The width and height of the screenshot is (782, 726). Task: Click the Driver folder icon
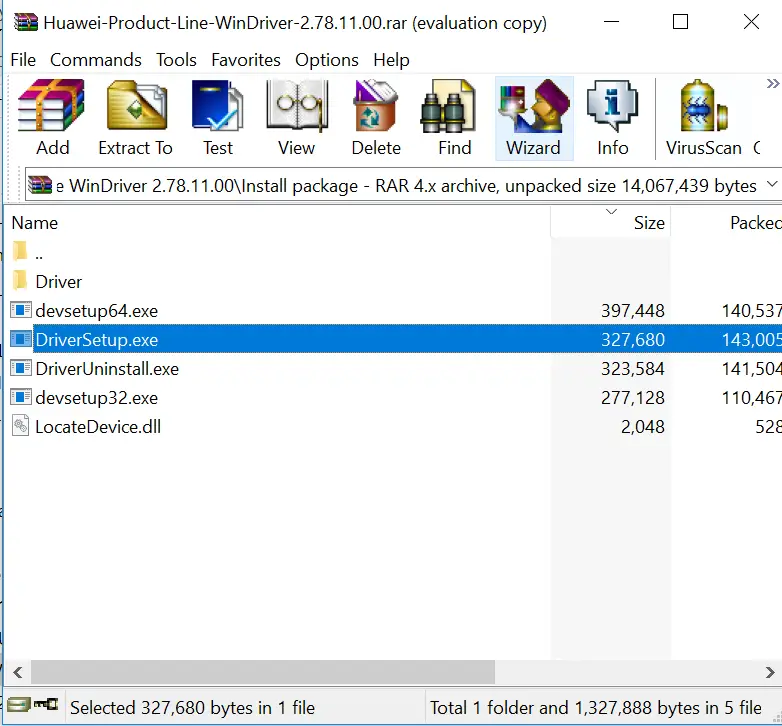point(20,280)
